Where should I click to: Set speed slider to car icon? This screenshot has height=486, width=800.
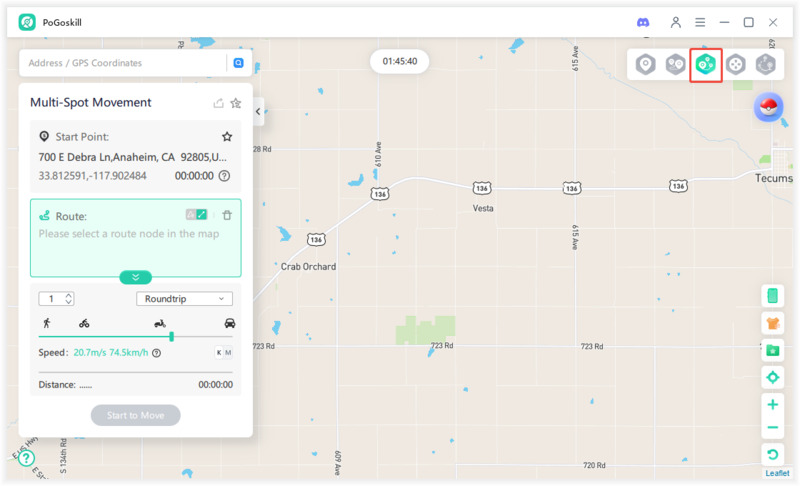230,323
